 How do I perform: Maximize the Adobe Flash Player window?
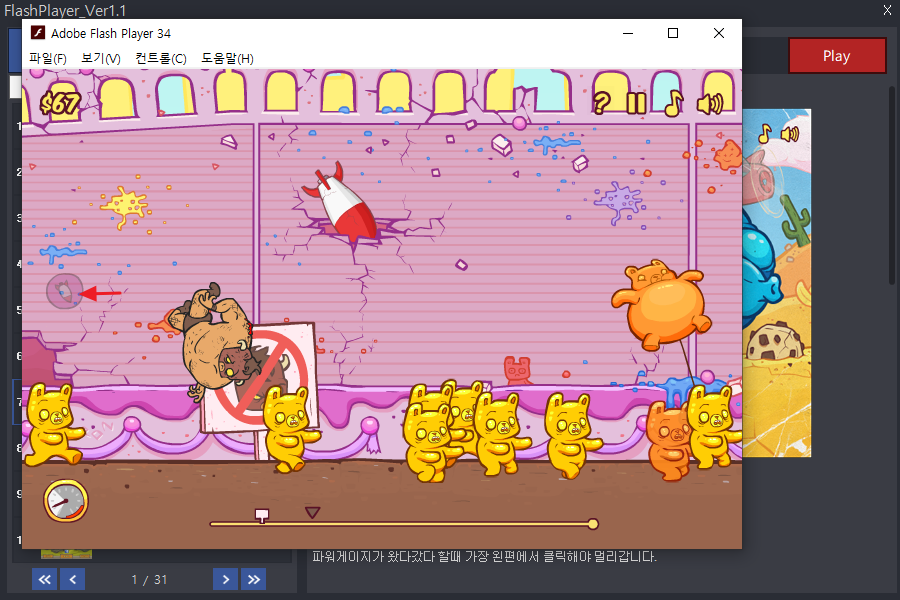pos(673,33)
